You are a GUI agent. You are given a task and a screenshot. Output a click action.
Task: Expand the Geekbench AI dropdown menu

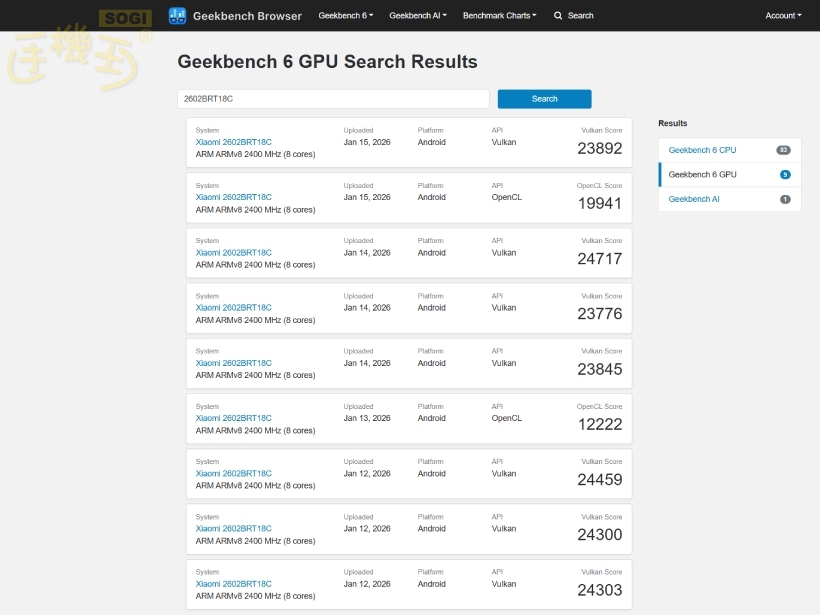pyautogui.click(x=417, y=16)
